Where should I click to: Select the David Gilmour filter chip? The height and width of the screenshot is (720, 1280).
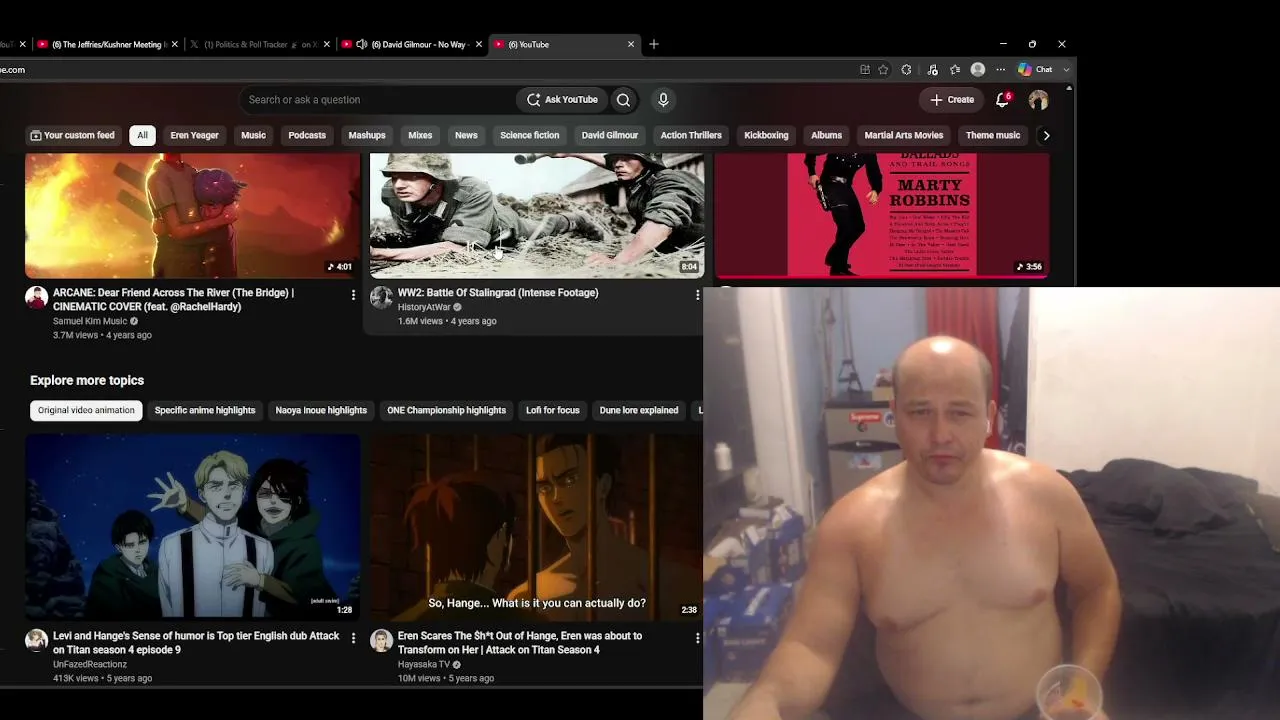click(610, 135)
